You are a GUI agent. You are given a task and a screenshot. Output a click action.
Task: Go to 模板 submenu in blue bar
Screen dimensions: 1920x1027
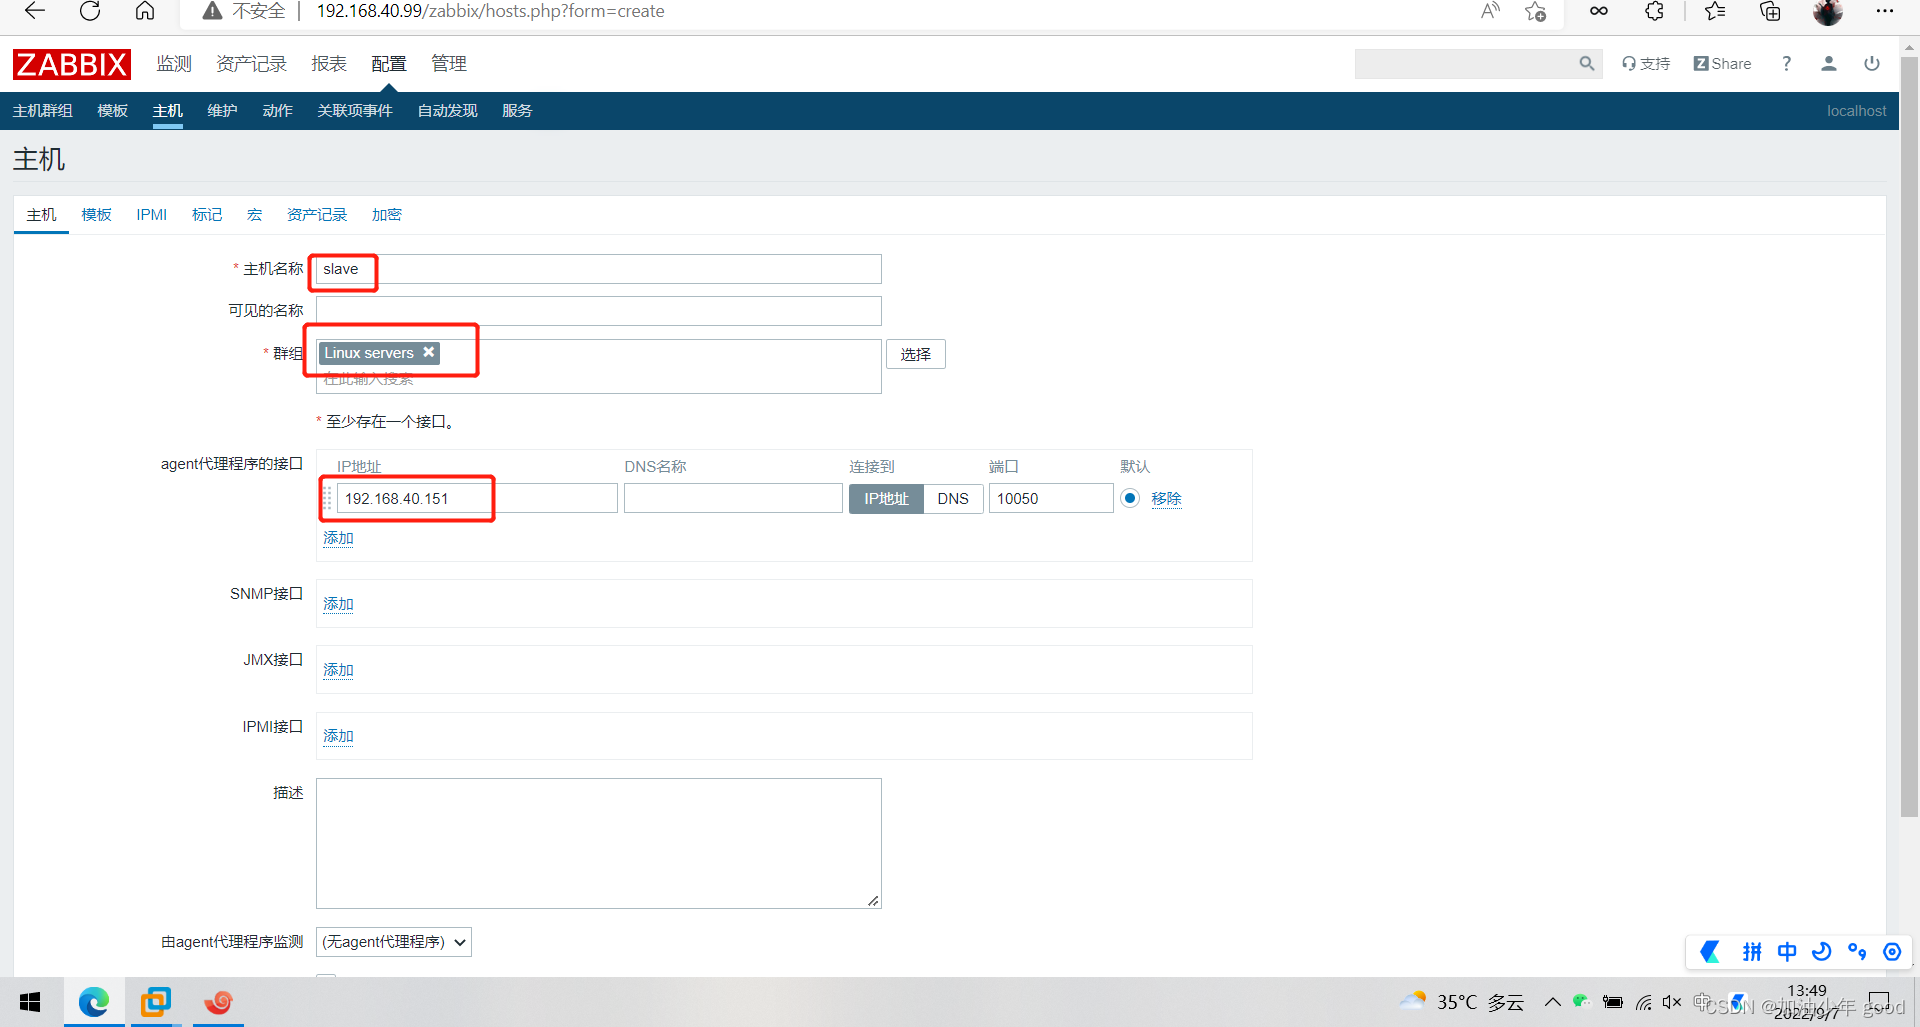(113, 111)
